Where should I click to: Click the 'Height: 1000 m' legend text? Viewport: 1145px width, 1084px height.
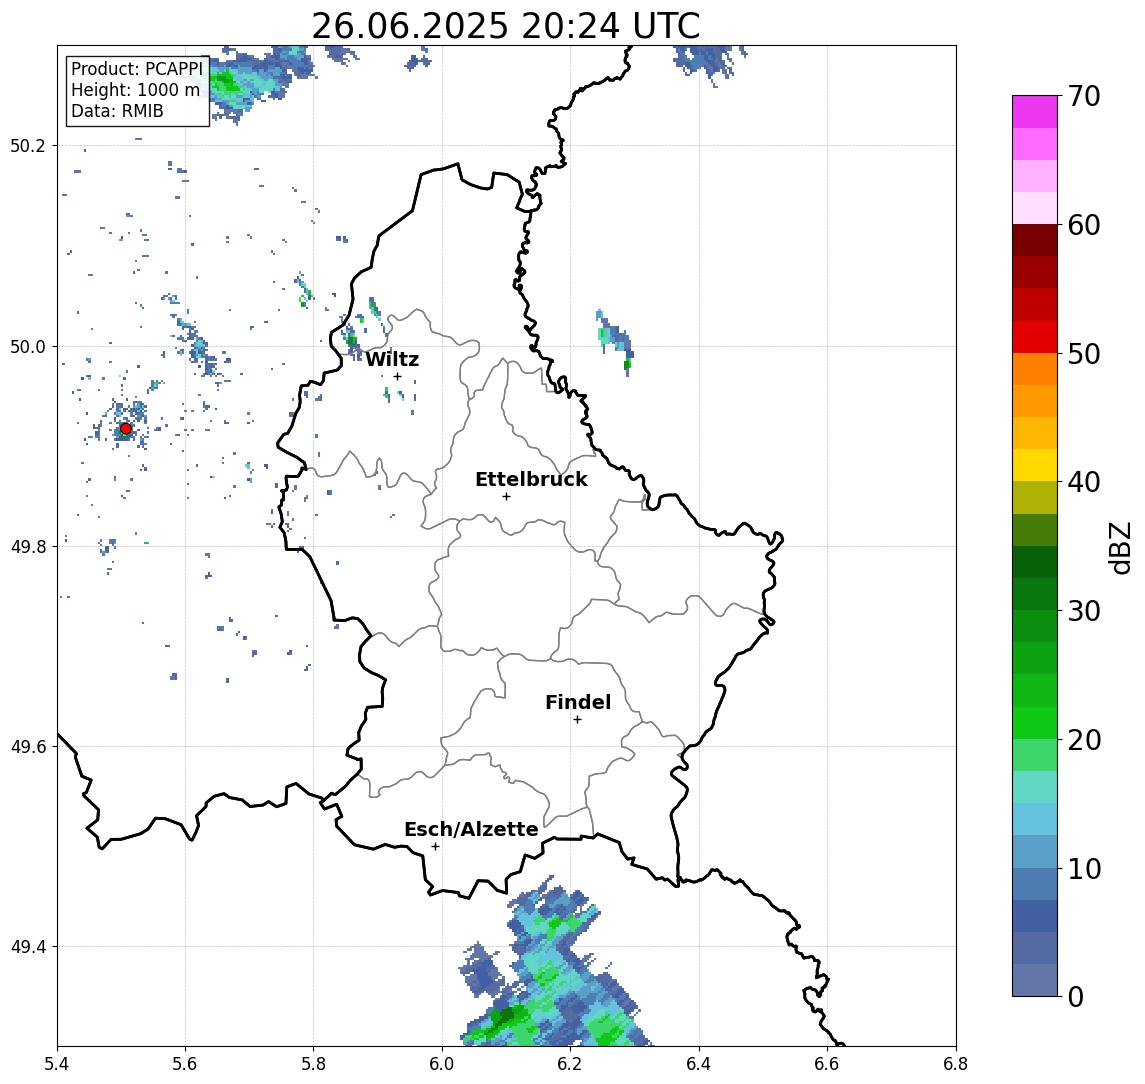tap(135, 91)
